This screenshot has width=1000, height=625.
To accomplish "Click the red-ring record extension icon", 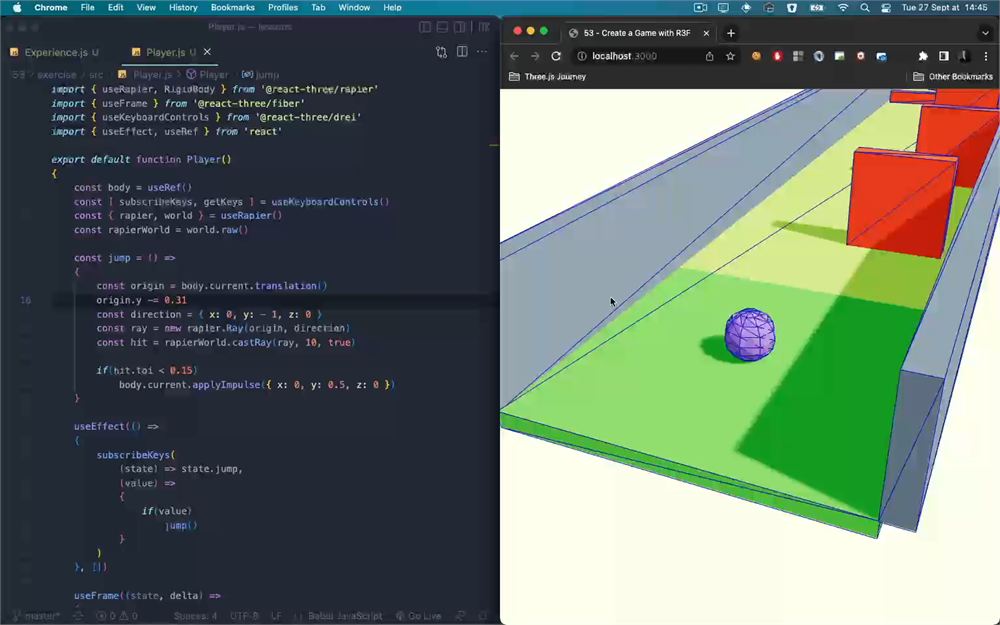I will 860,56.
